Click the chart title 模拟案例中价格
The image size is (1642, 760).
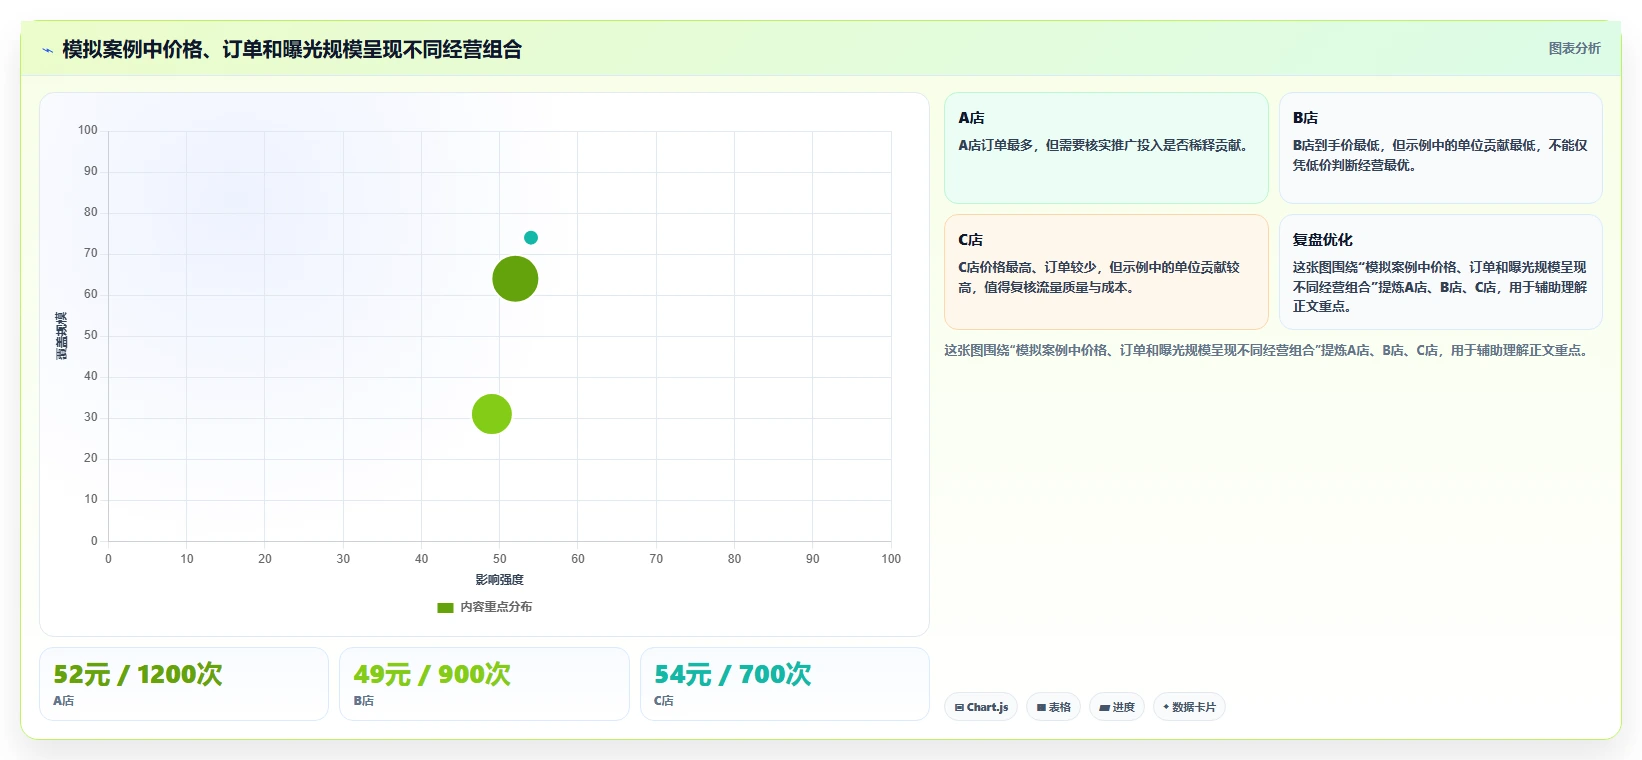292,49
